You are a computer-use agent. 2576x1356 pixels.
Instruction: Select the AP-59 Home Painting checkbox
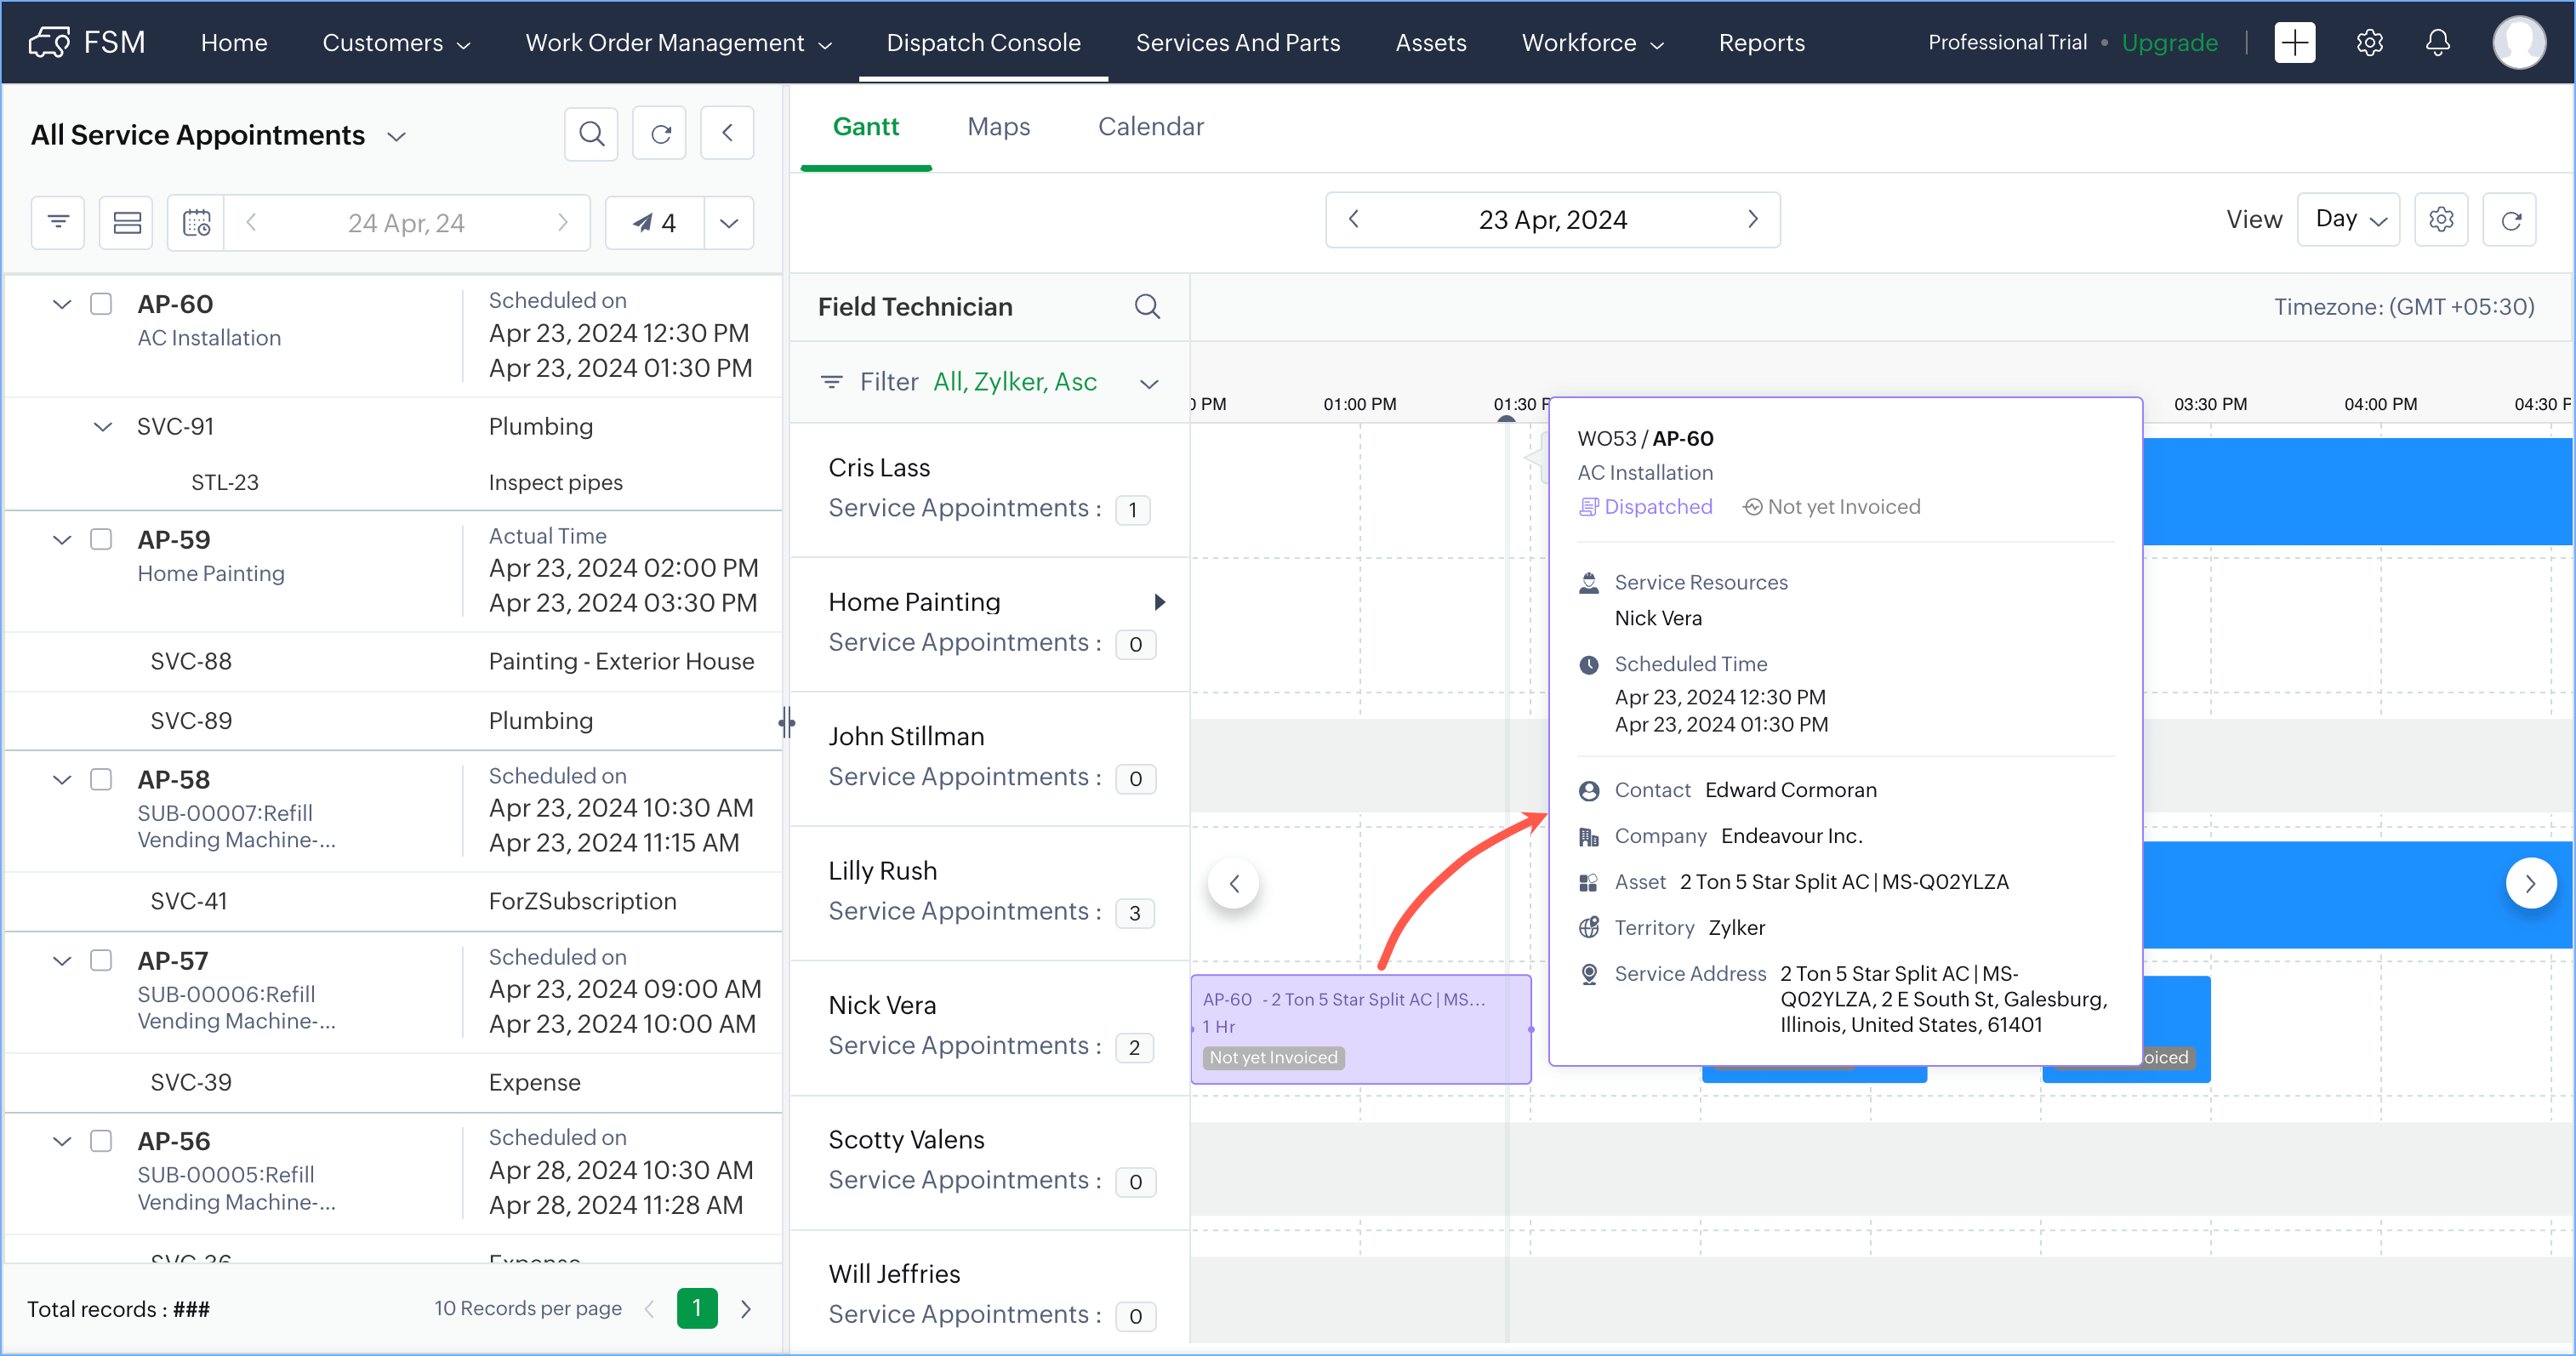(x=101, y=540)
